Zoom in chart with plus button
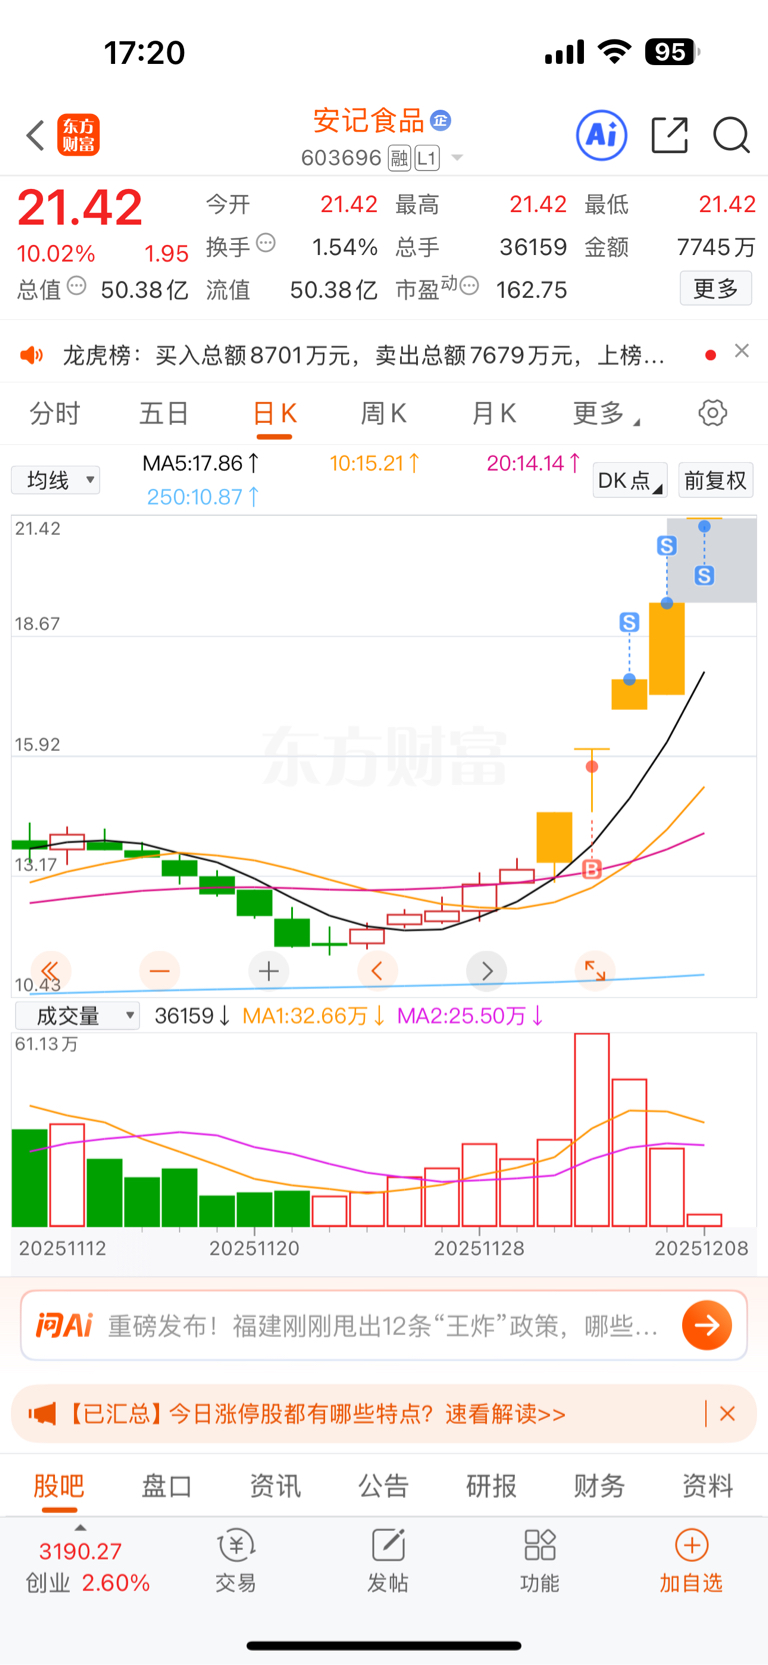Screen dimensions: 768x1665 [268, 970]
